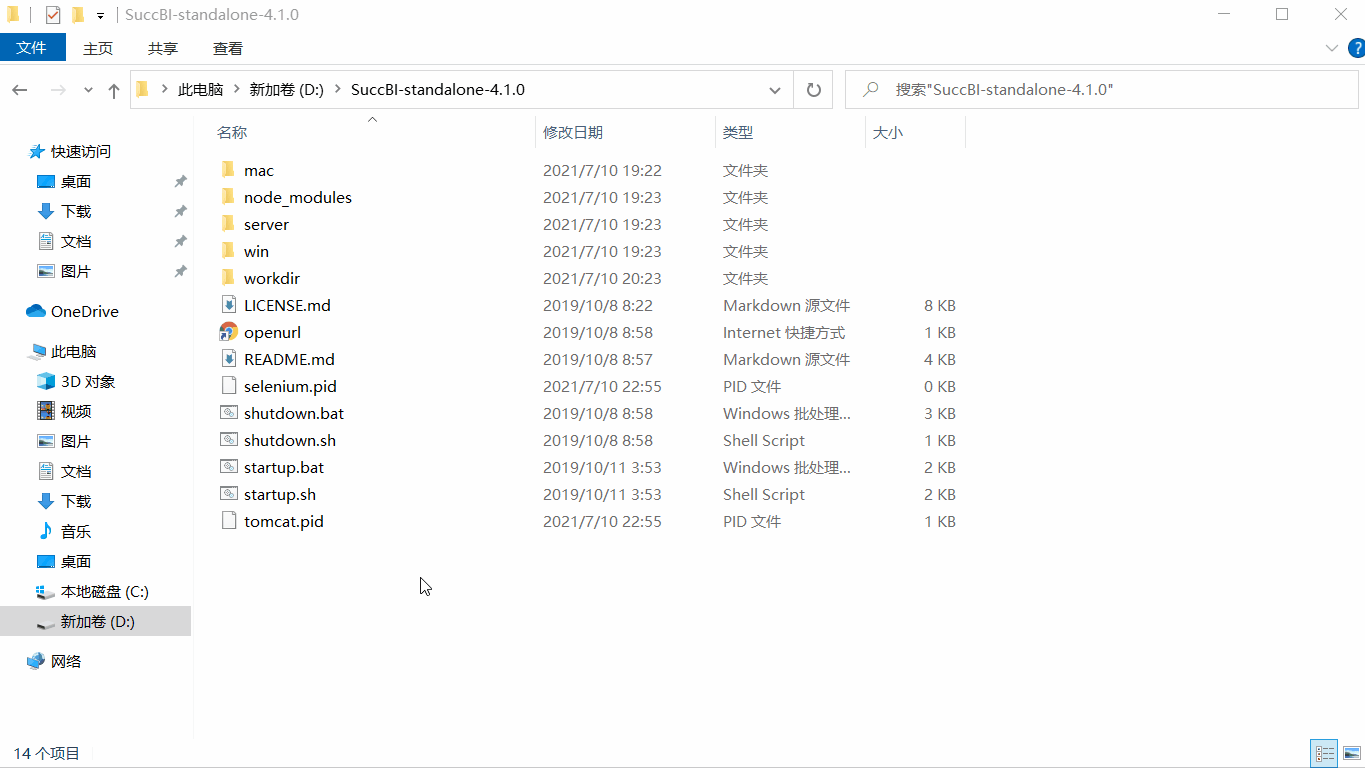Open the 共享 ribbon tab
Viewport: 1365px width, 768px height.
(163, 48)
